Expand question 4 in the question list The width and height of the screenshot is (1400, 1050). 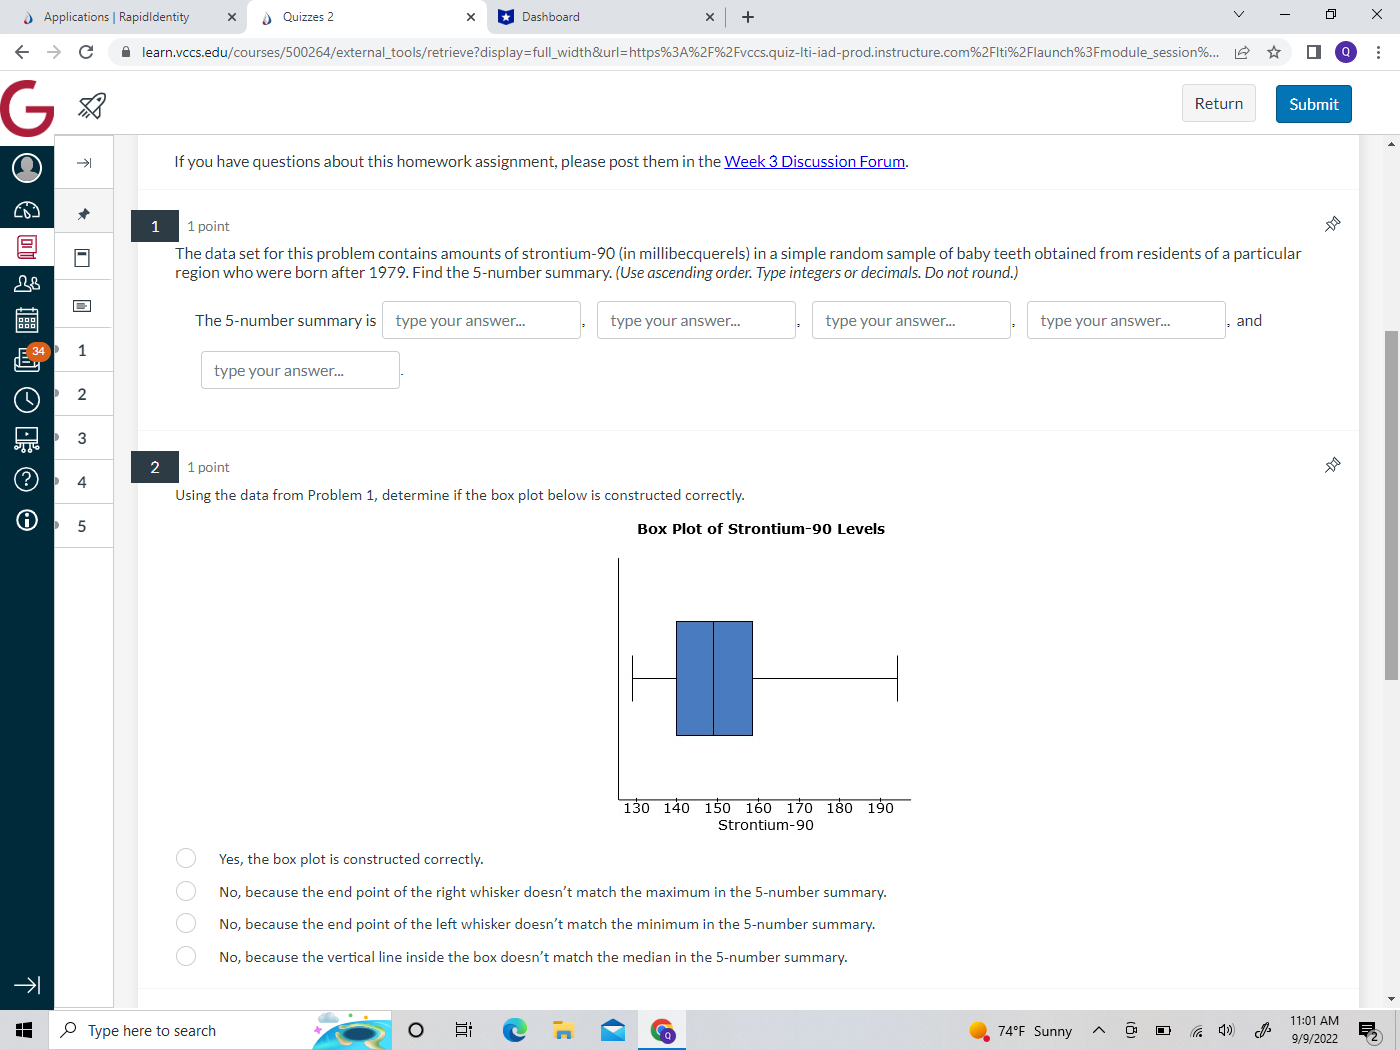(x=83, y=481)
